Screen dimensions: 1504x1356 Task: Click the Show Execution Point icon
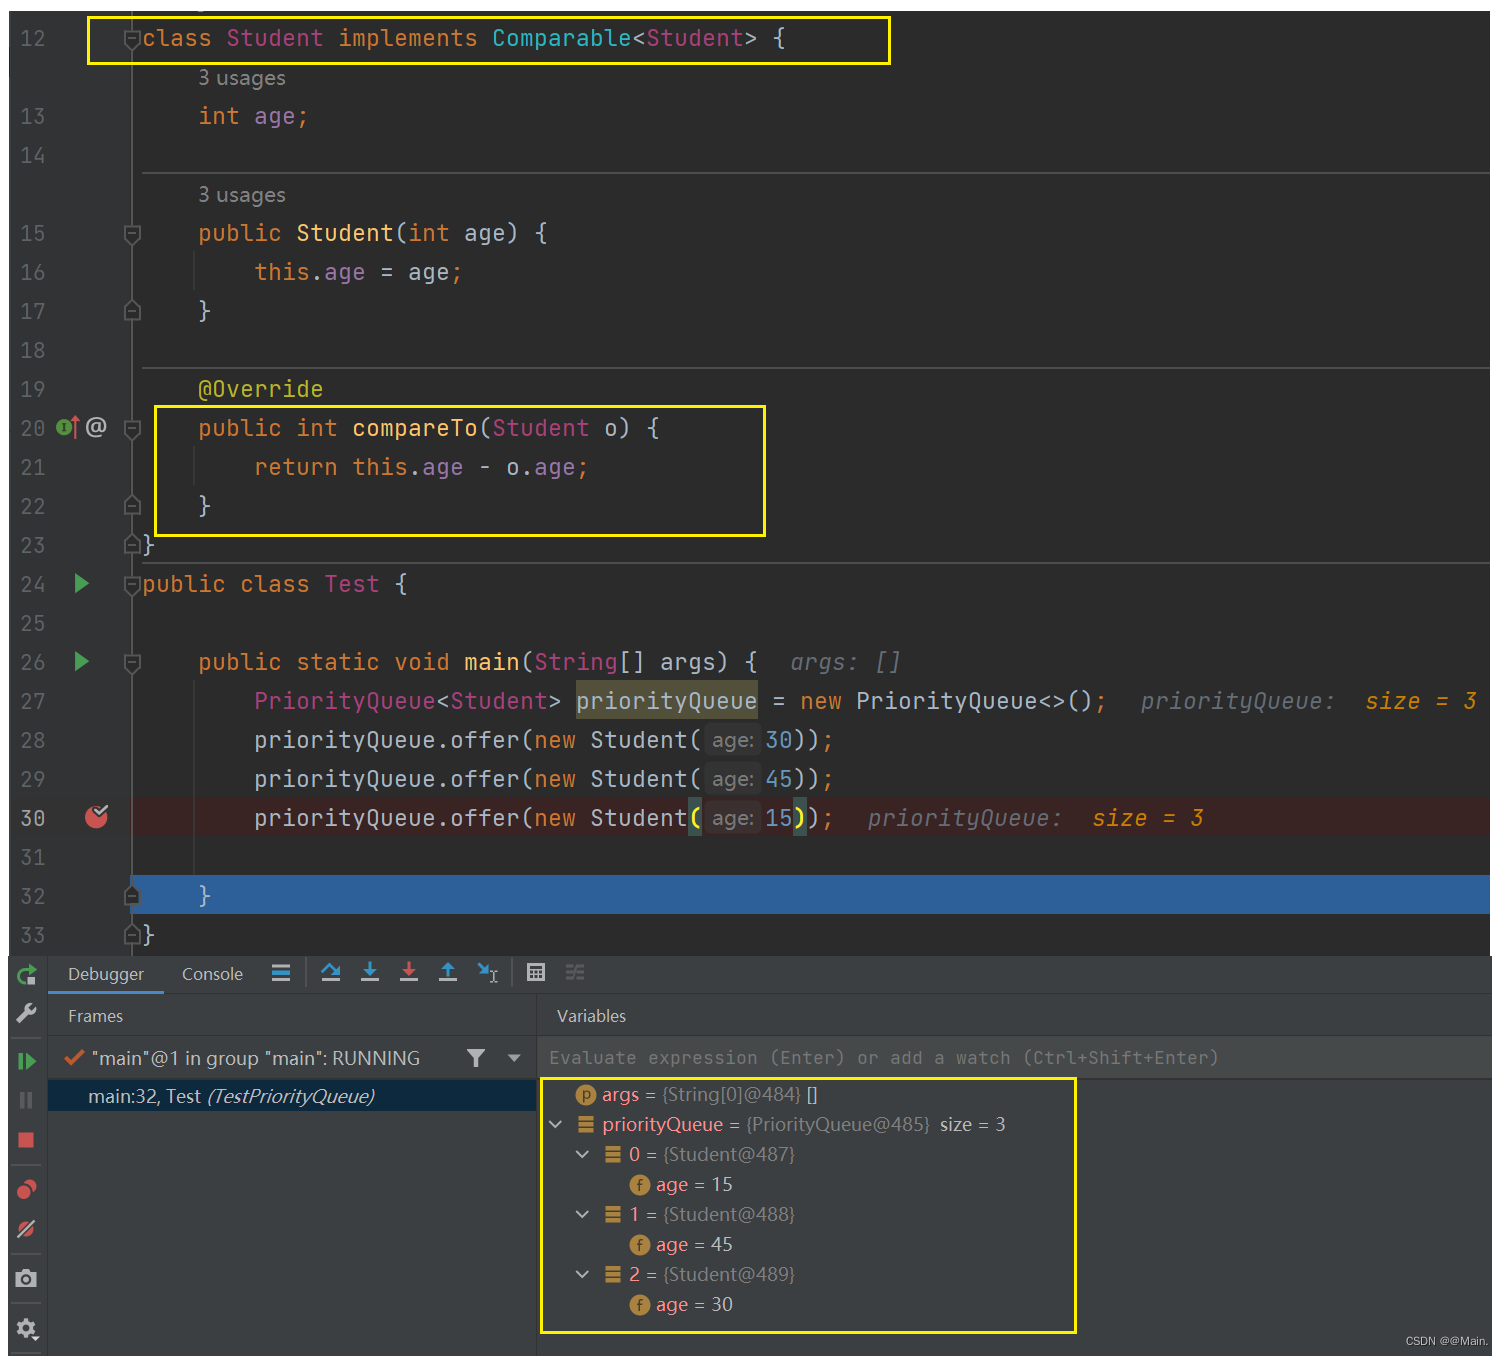[x=281, y=972]
